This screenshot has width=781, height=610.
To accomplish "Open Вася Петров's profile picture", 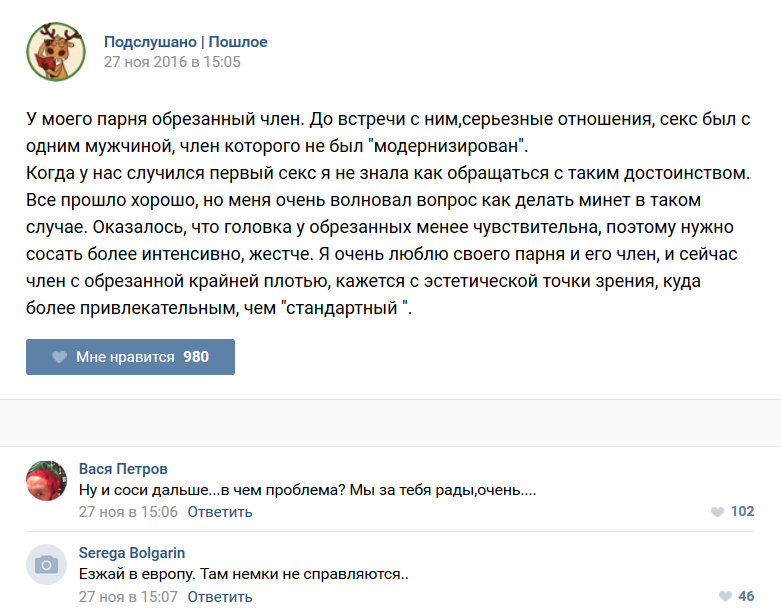I will (46, 481).
